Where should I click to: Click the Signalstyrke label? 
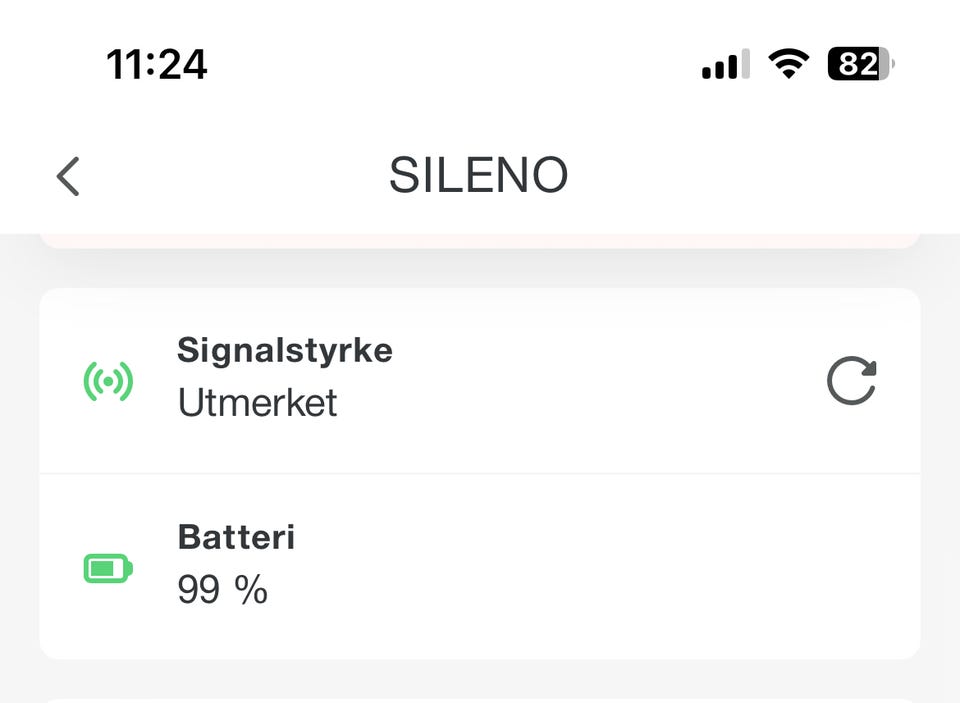tap(285, 350)
